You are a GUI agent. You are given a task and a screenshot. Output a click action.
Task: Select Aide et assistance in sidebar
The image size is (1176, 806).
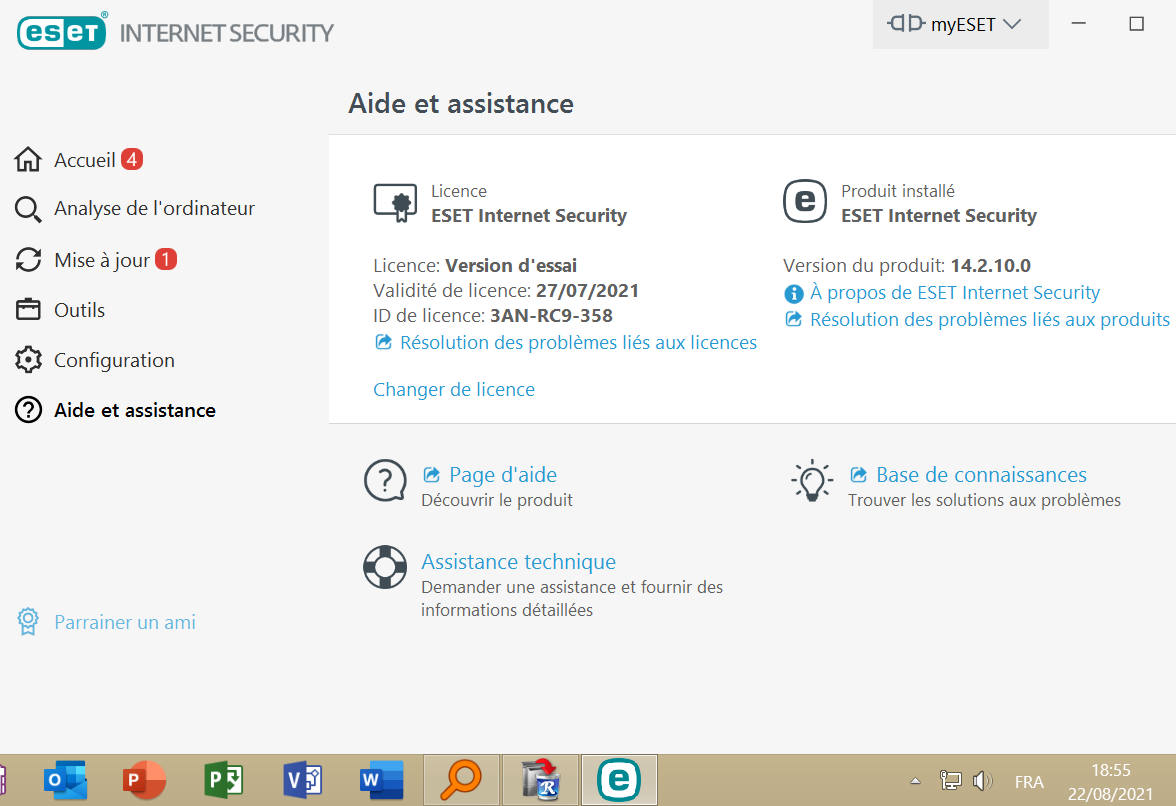click(135, 411)
